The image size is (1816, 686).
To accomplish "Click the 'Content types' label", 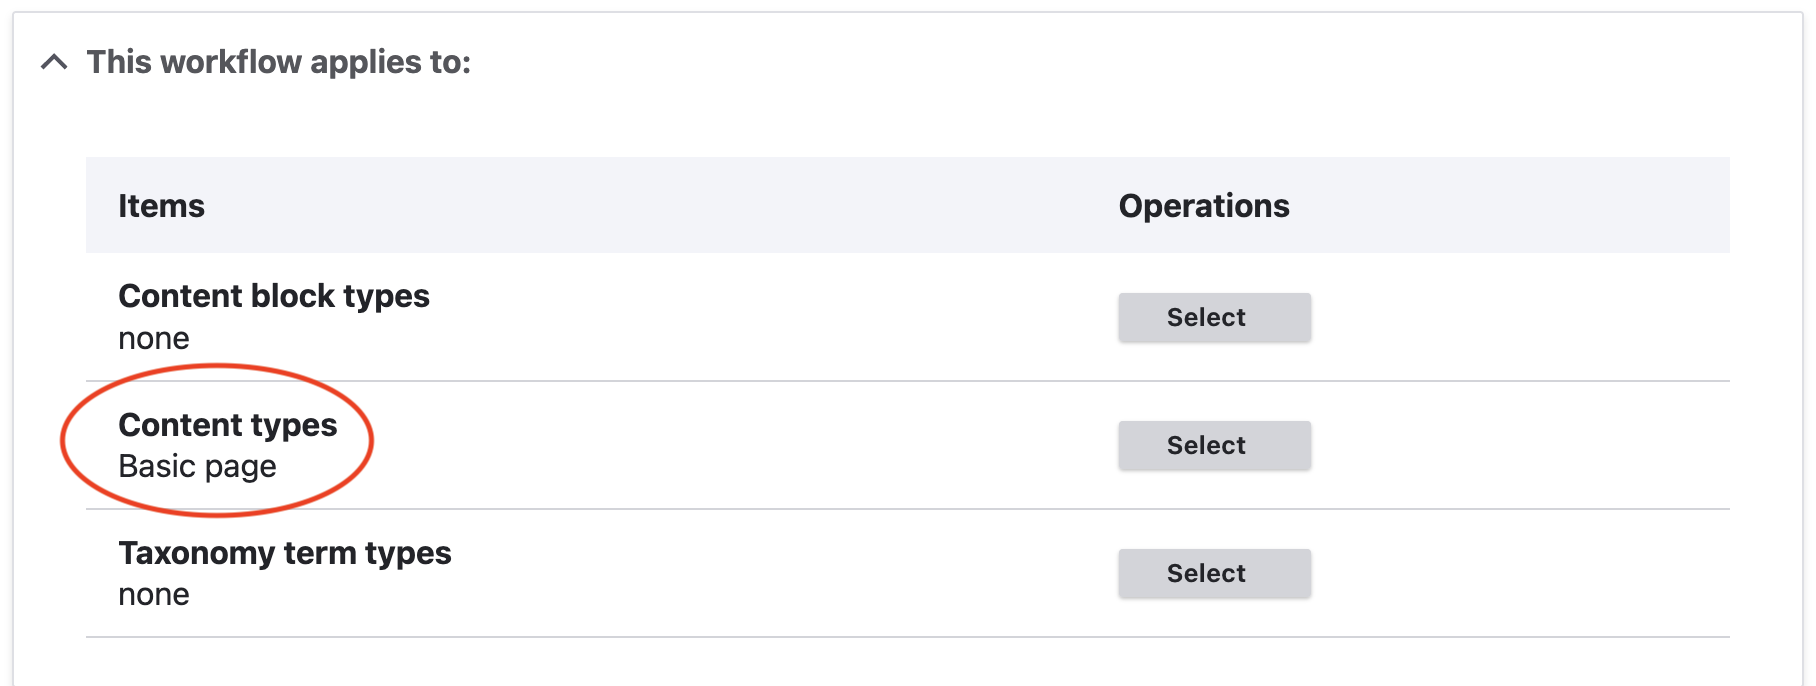I will point(227,425).
